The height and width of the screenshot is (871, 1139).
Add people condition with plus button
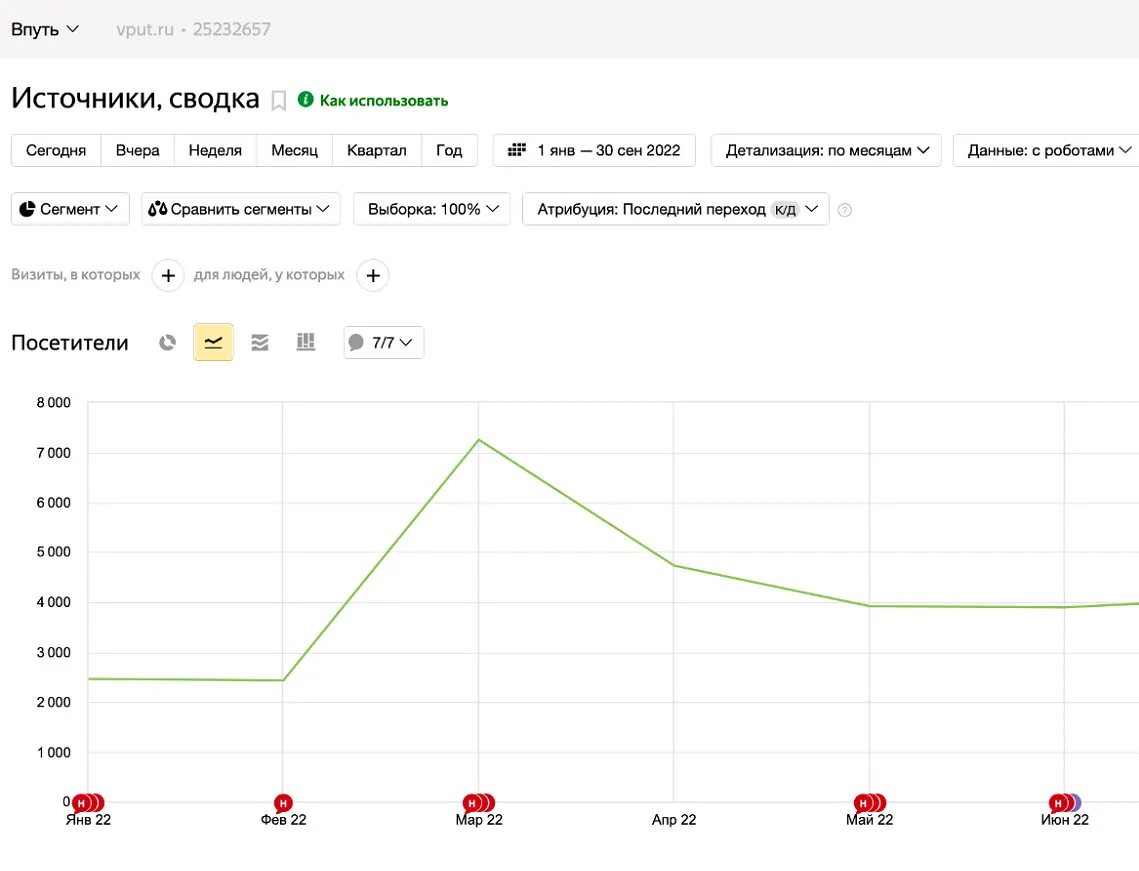pyautogui.click(x=373, y=275)
